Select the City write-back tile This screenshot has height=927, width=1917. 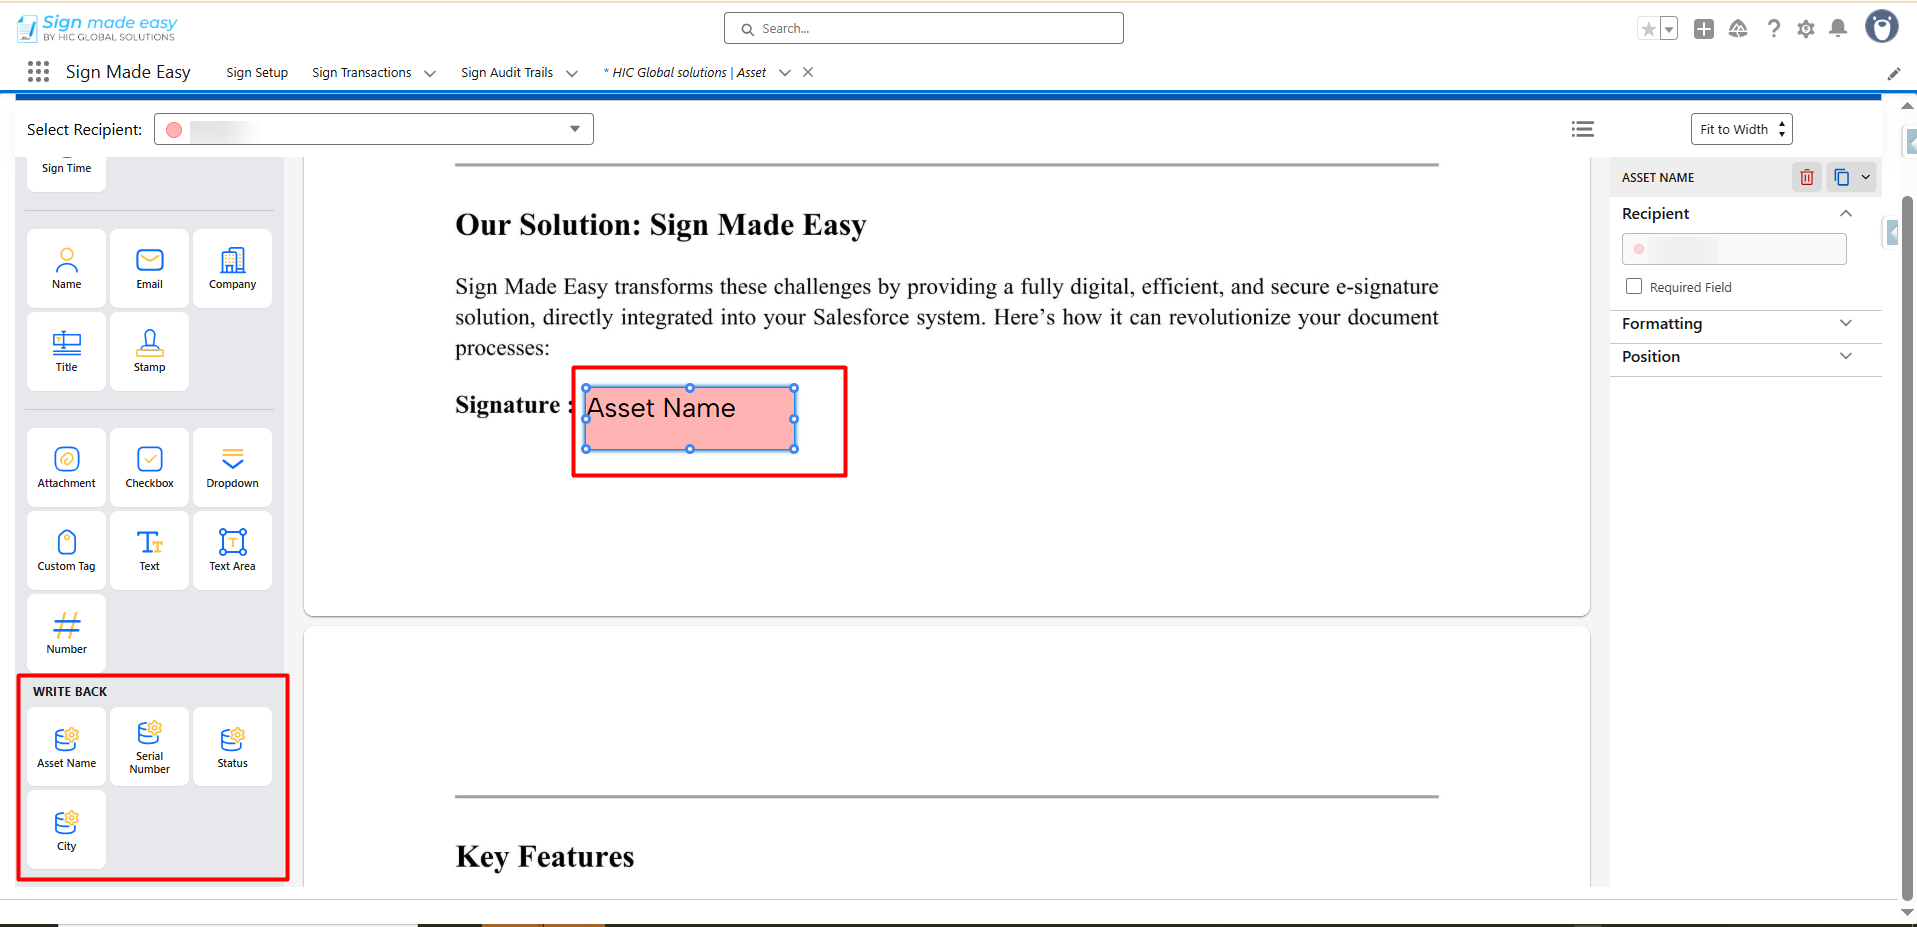pyautogui.click(x=67, y=829)
